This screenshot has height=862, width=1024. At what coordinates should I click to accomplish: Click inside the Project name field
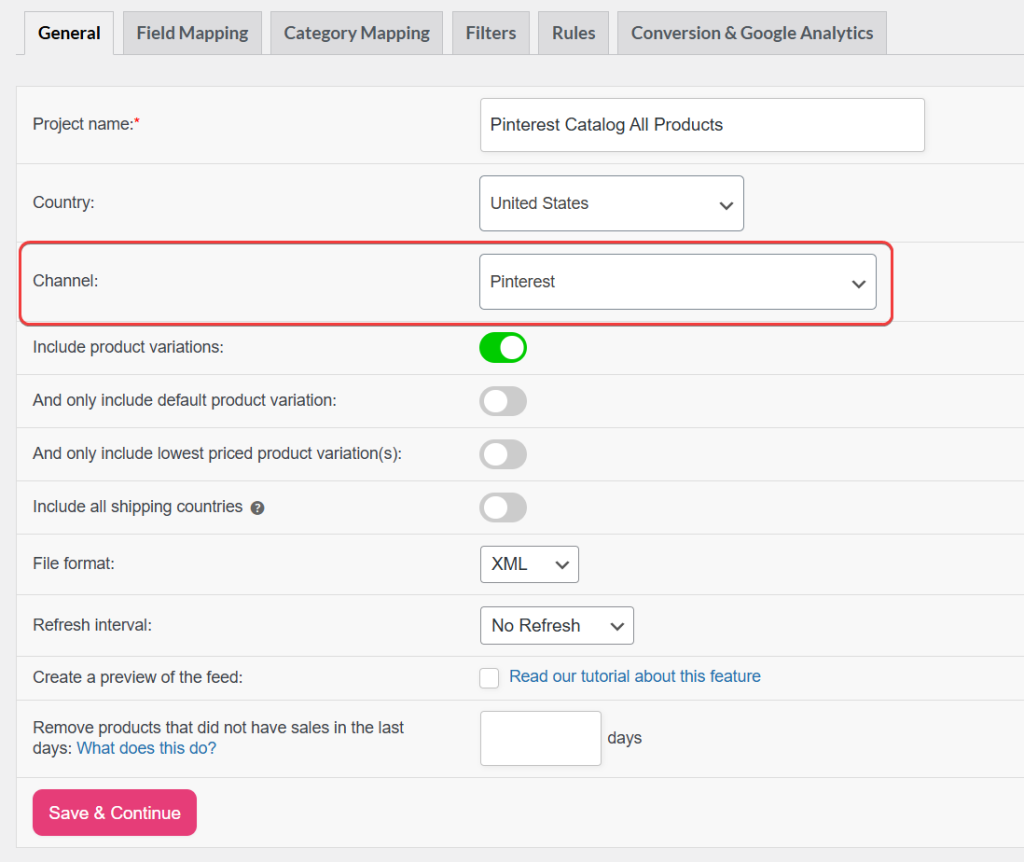coord(702,124)
